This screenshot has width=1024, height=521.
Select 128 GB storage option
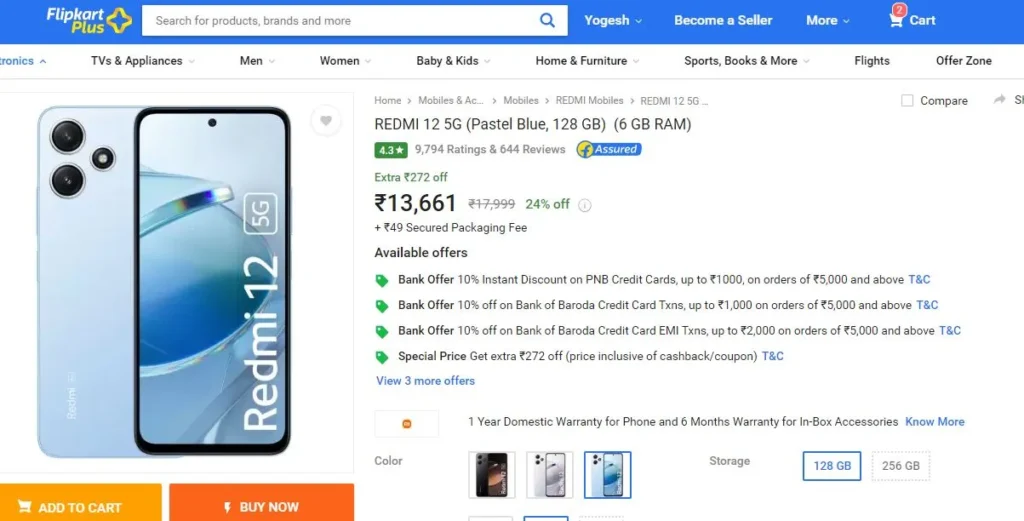coord(832,466)
